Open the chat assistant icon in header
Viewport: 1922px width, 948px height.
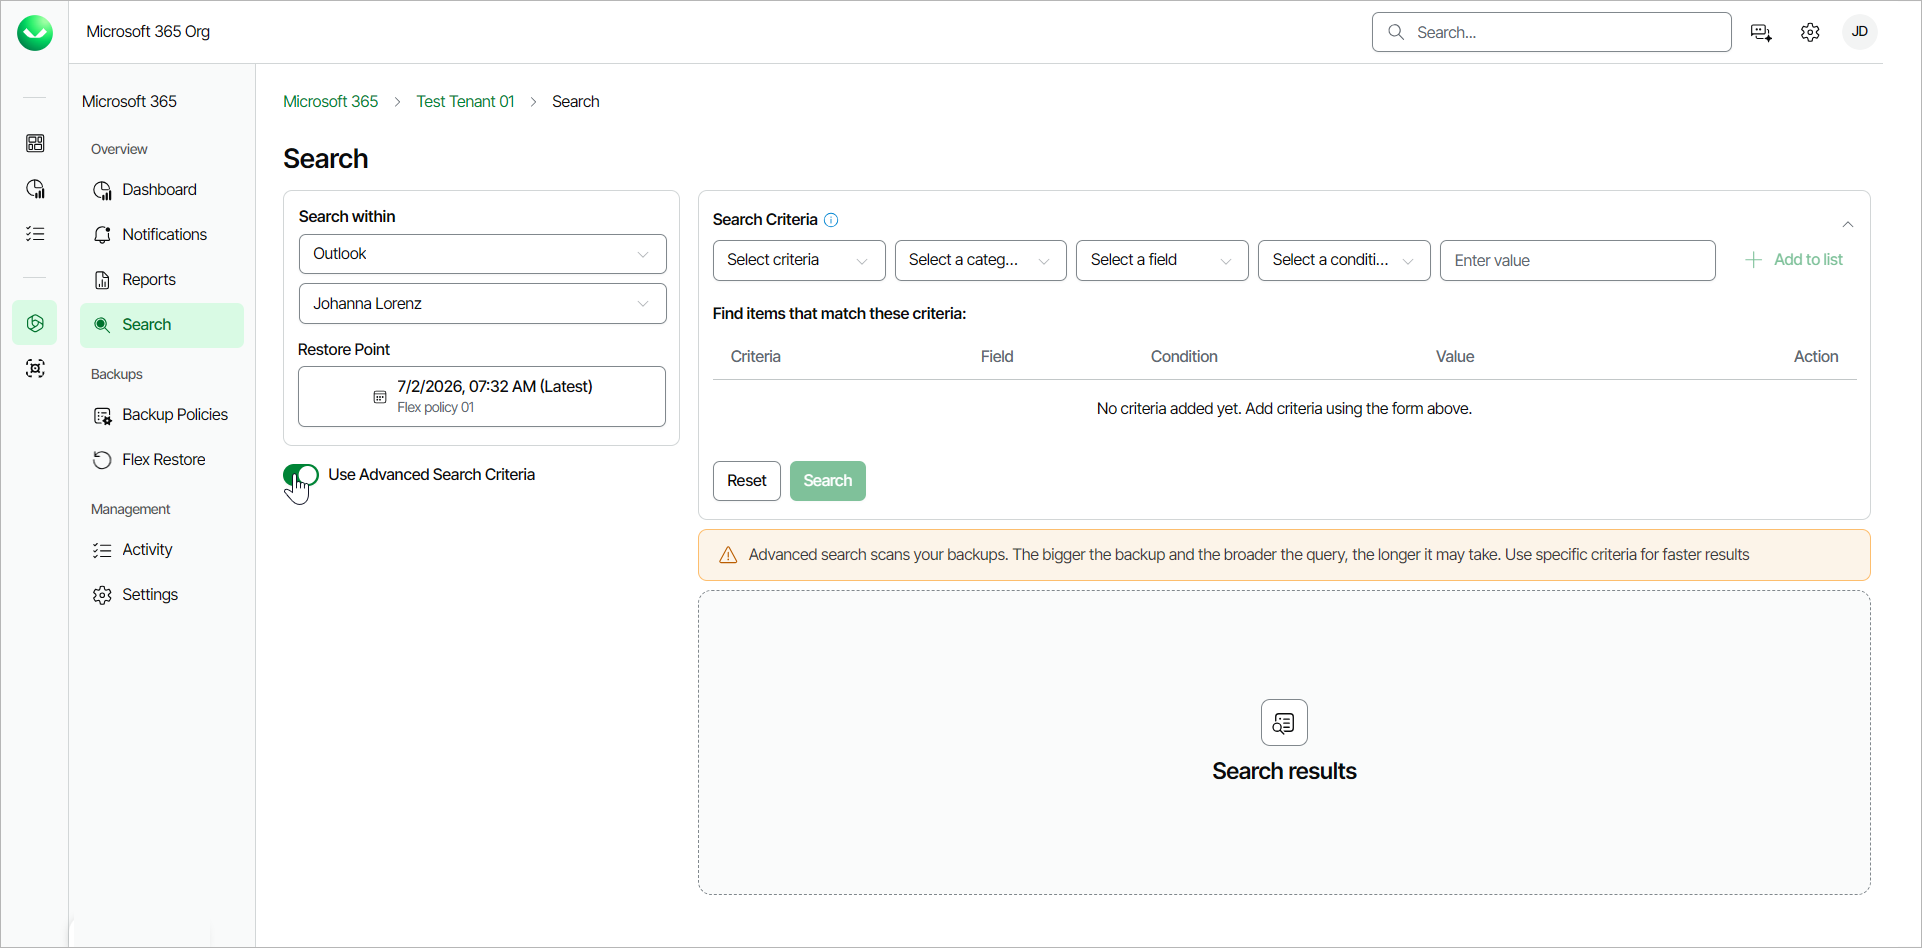1761,32
